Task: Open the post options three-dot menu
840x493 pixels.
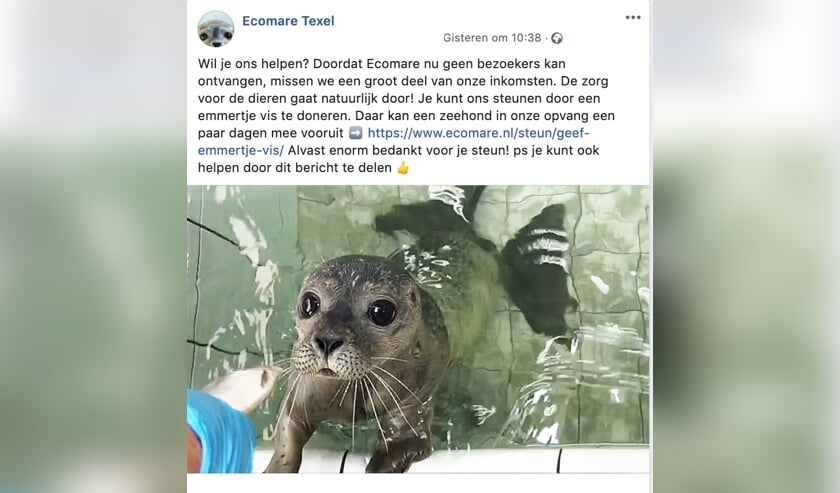Action: [633, 18]
